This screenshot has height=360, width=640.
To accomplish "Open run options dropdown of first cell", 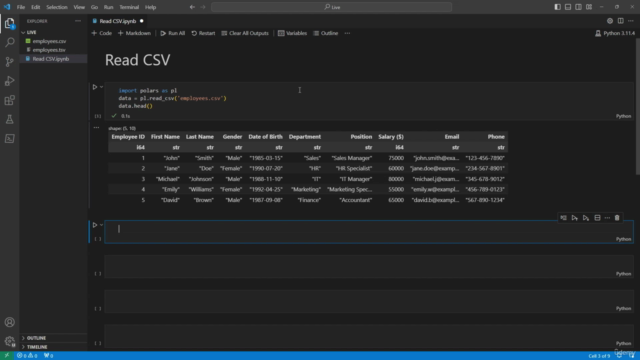I will 102,87.
